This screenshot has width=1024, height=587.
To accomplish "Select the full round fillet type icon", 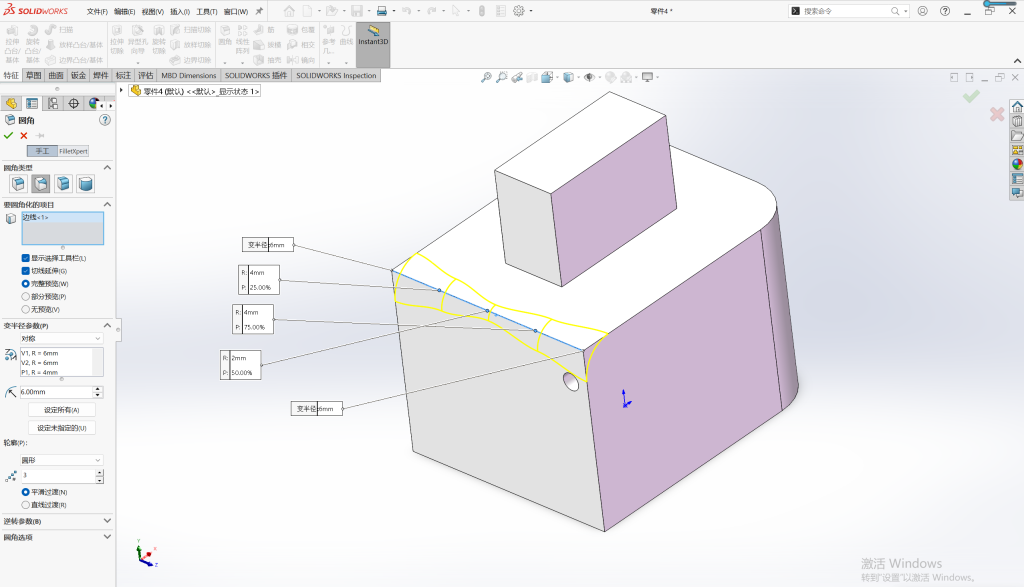I will pos(86,184).
